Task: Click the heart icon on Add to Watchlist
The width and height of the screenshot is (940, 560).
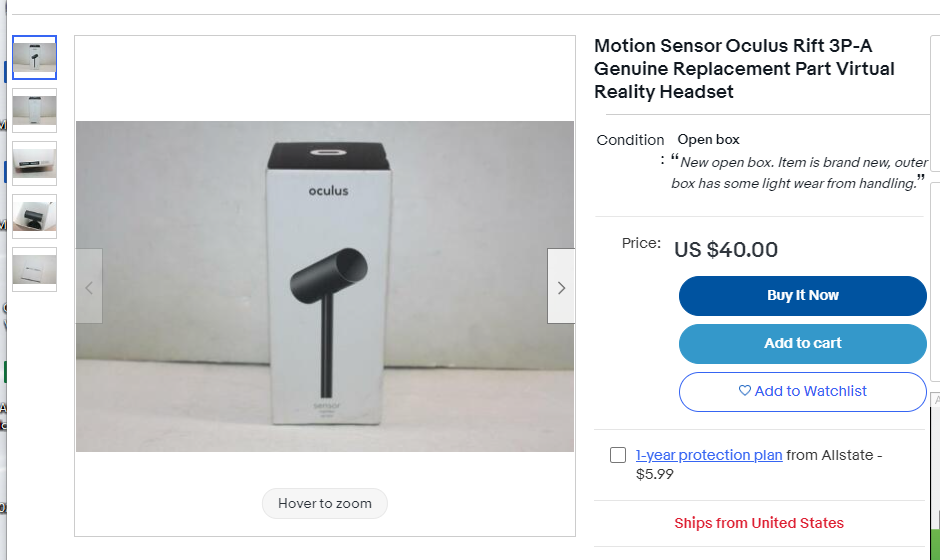Action: tap(744, 391)
